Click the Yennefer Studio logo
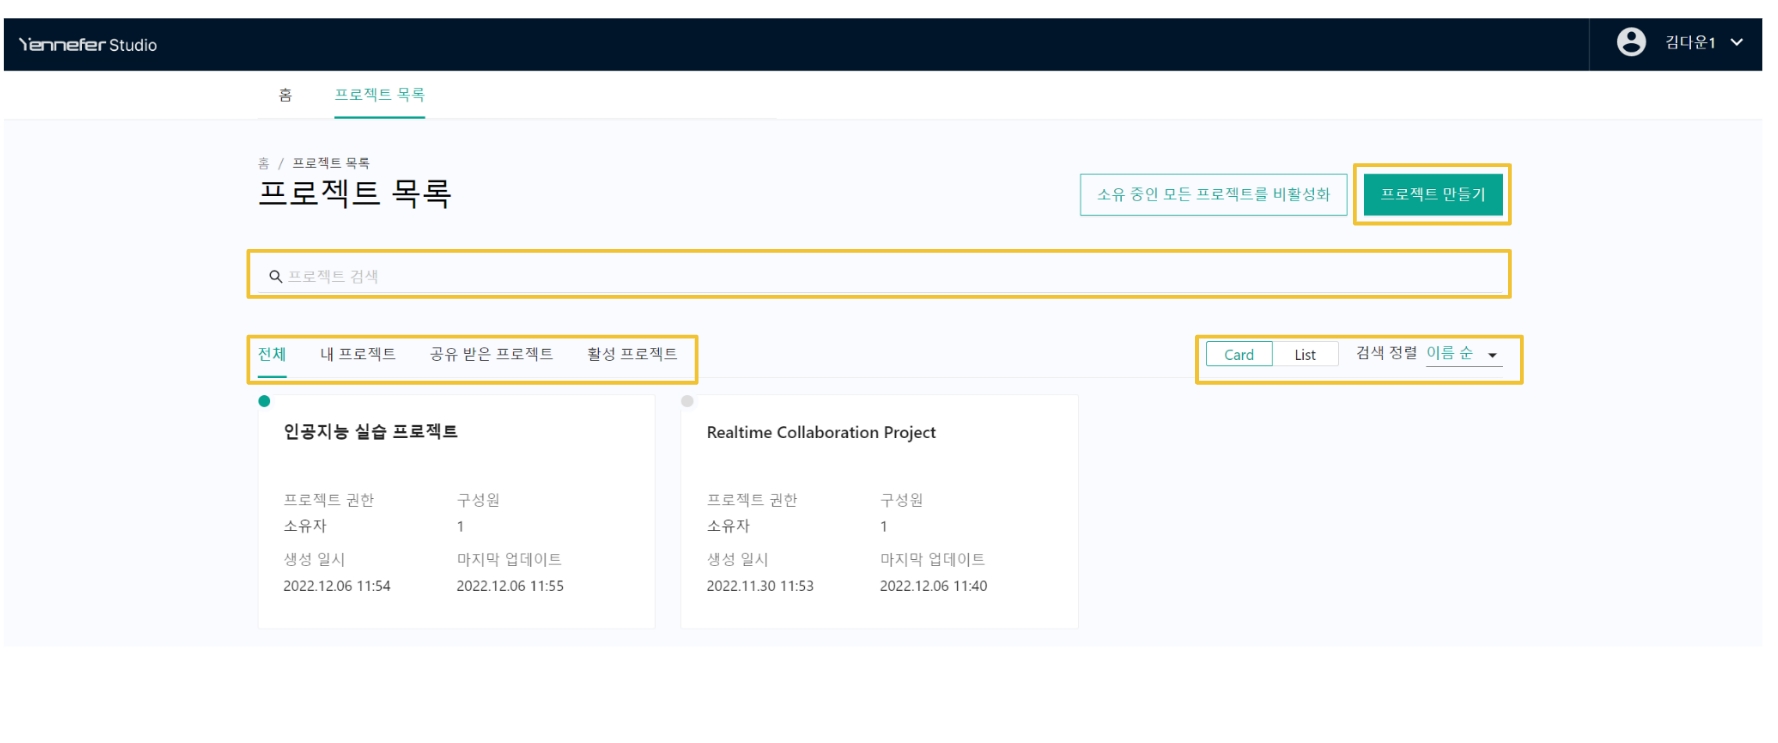Image resolution: width=1778 pixels, height=743 pixels. tap(88, 45)
